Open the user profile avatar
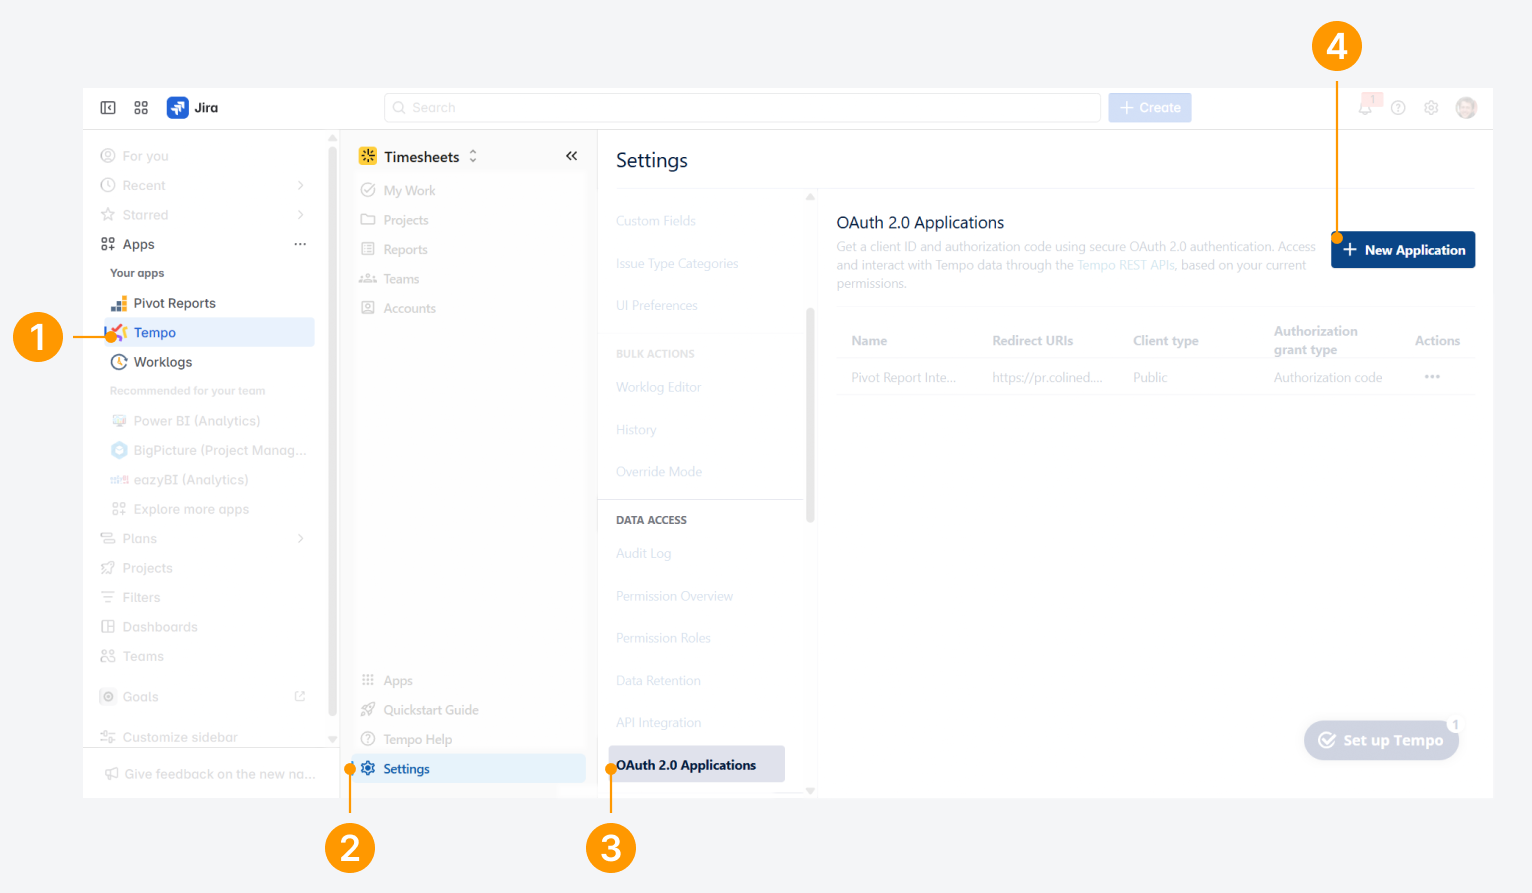This screenshot has height=893, width=1532. (1466, 108)
